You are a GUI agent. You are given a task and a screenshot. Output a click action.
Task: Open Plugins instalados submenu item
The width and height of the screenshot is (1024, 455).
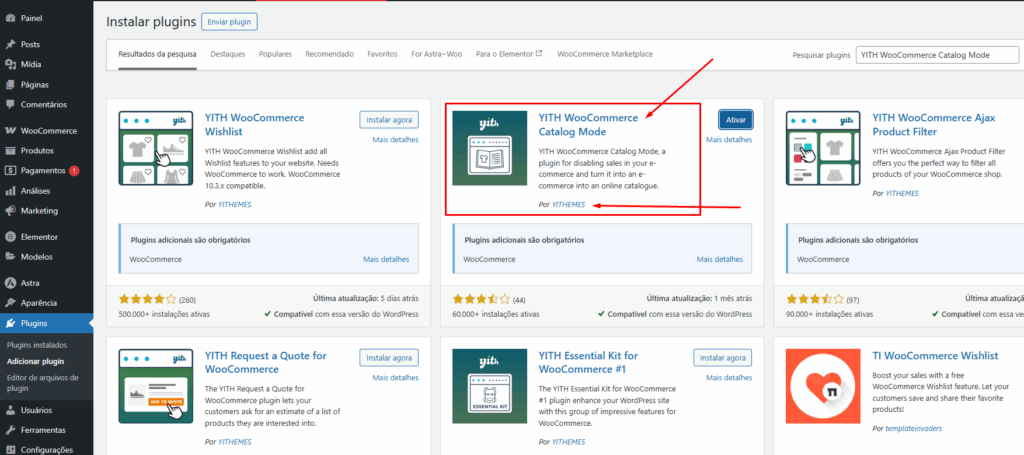pos(37,345)
